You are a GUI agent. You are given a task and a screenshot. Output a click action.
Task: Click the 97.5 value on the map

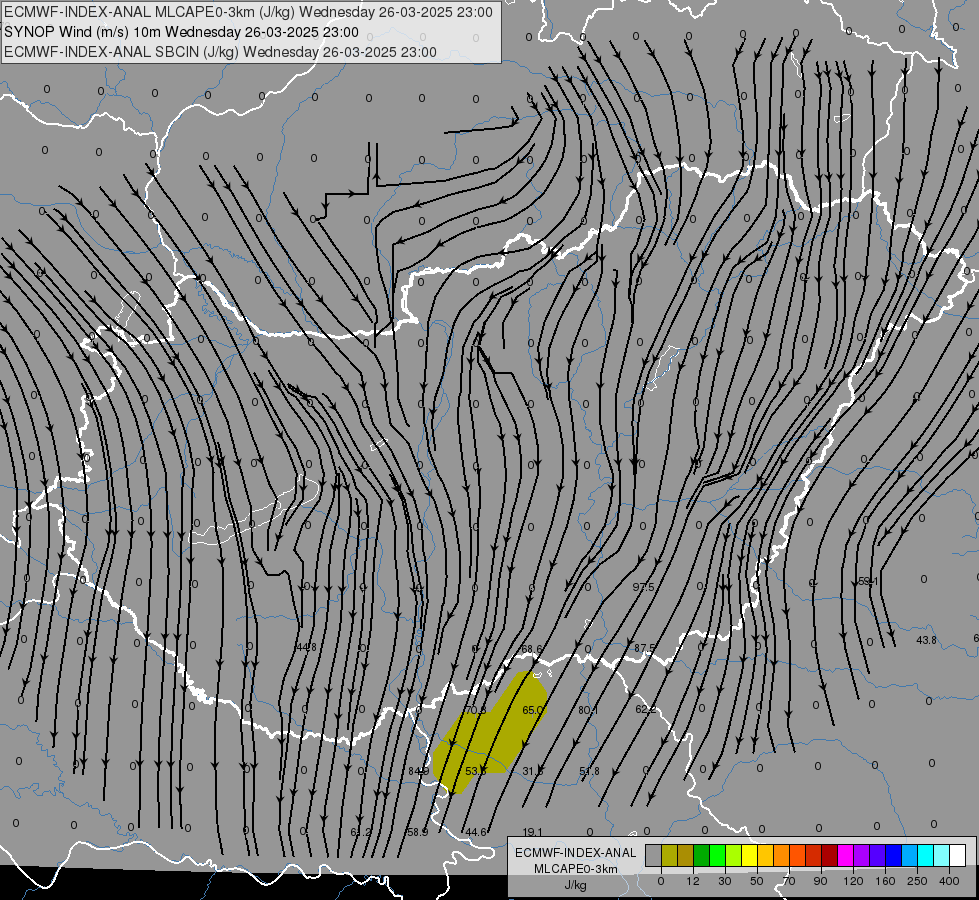[x=643, y=587]
